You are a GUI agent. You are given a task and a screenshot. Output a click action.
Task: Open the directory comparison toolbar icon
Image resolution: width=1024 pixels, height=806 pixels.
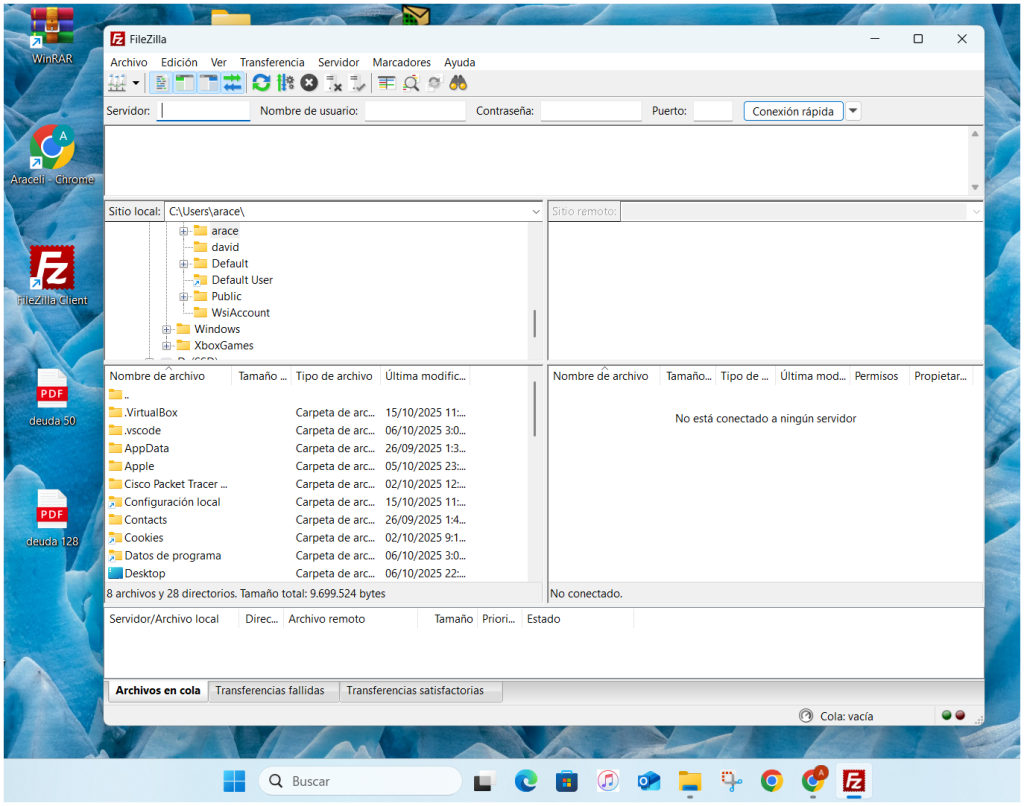pos(386,83)
